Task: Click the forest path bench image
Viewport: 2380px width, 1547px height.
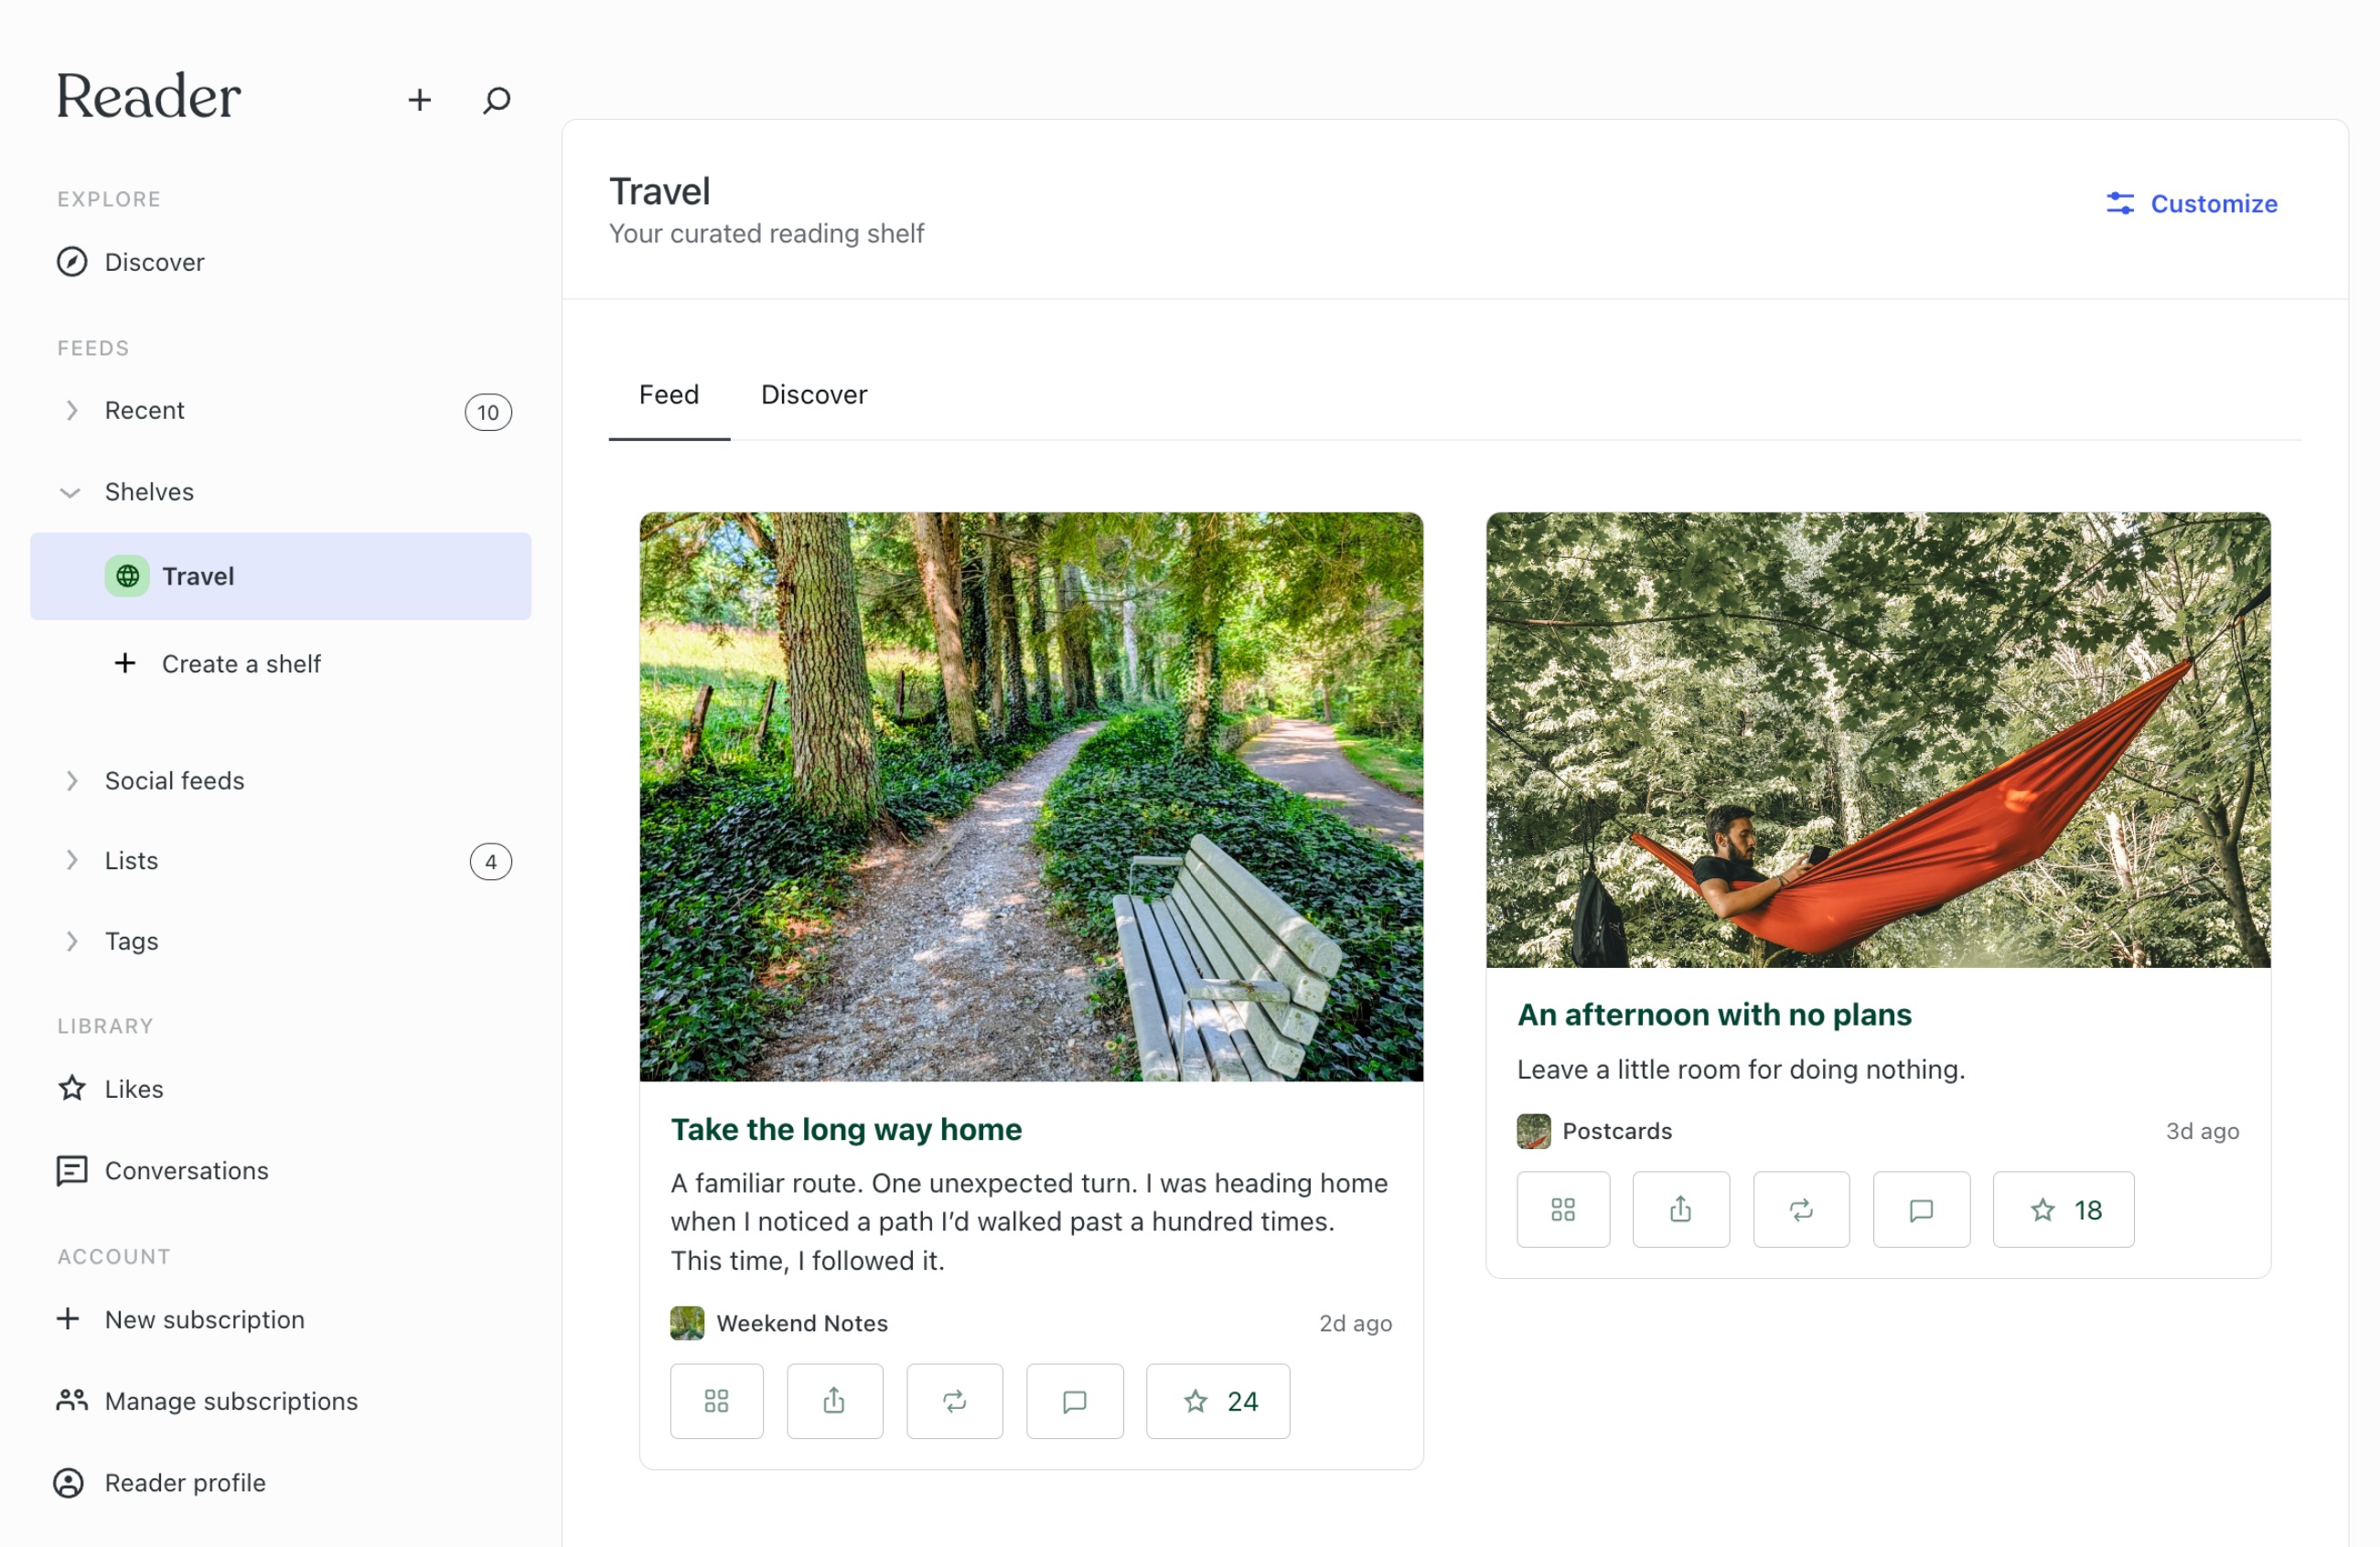Action: [x=1032, y=797]
